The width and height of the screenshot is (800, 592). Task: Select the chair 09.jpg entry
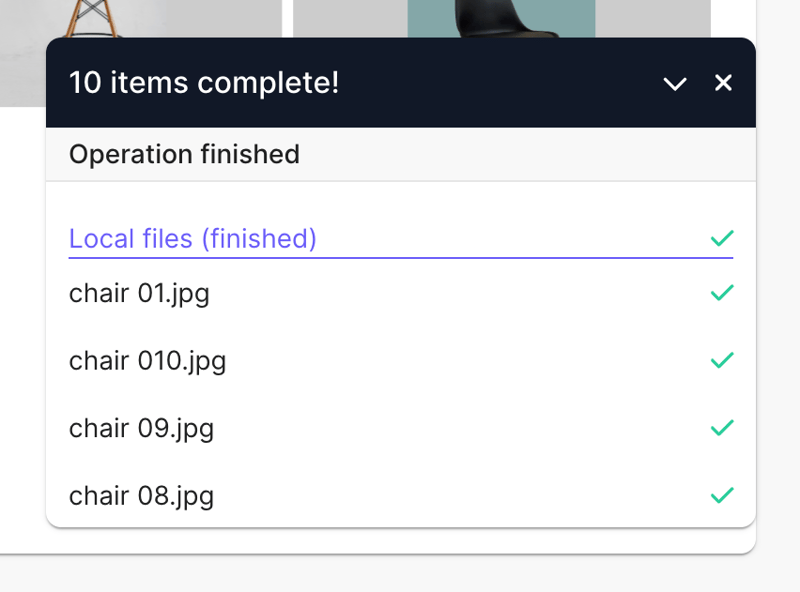coord(141,428)
